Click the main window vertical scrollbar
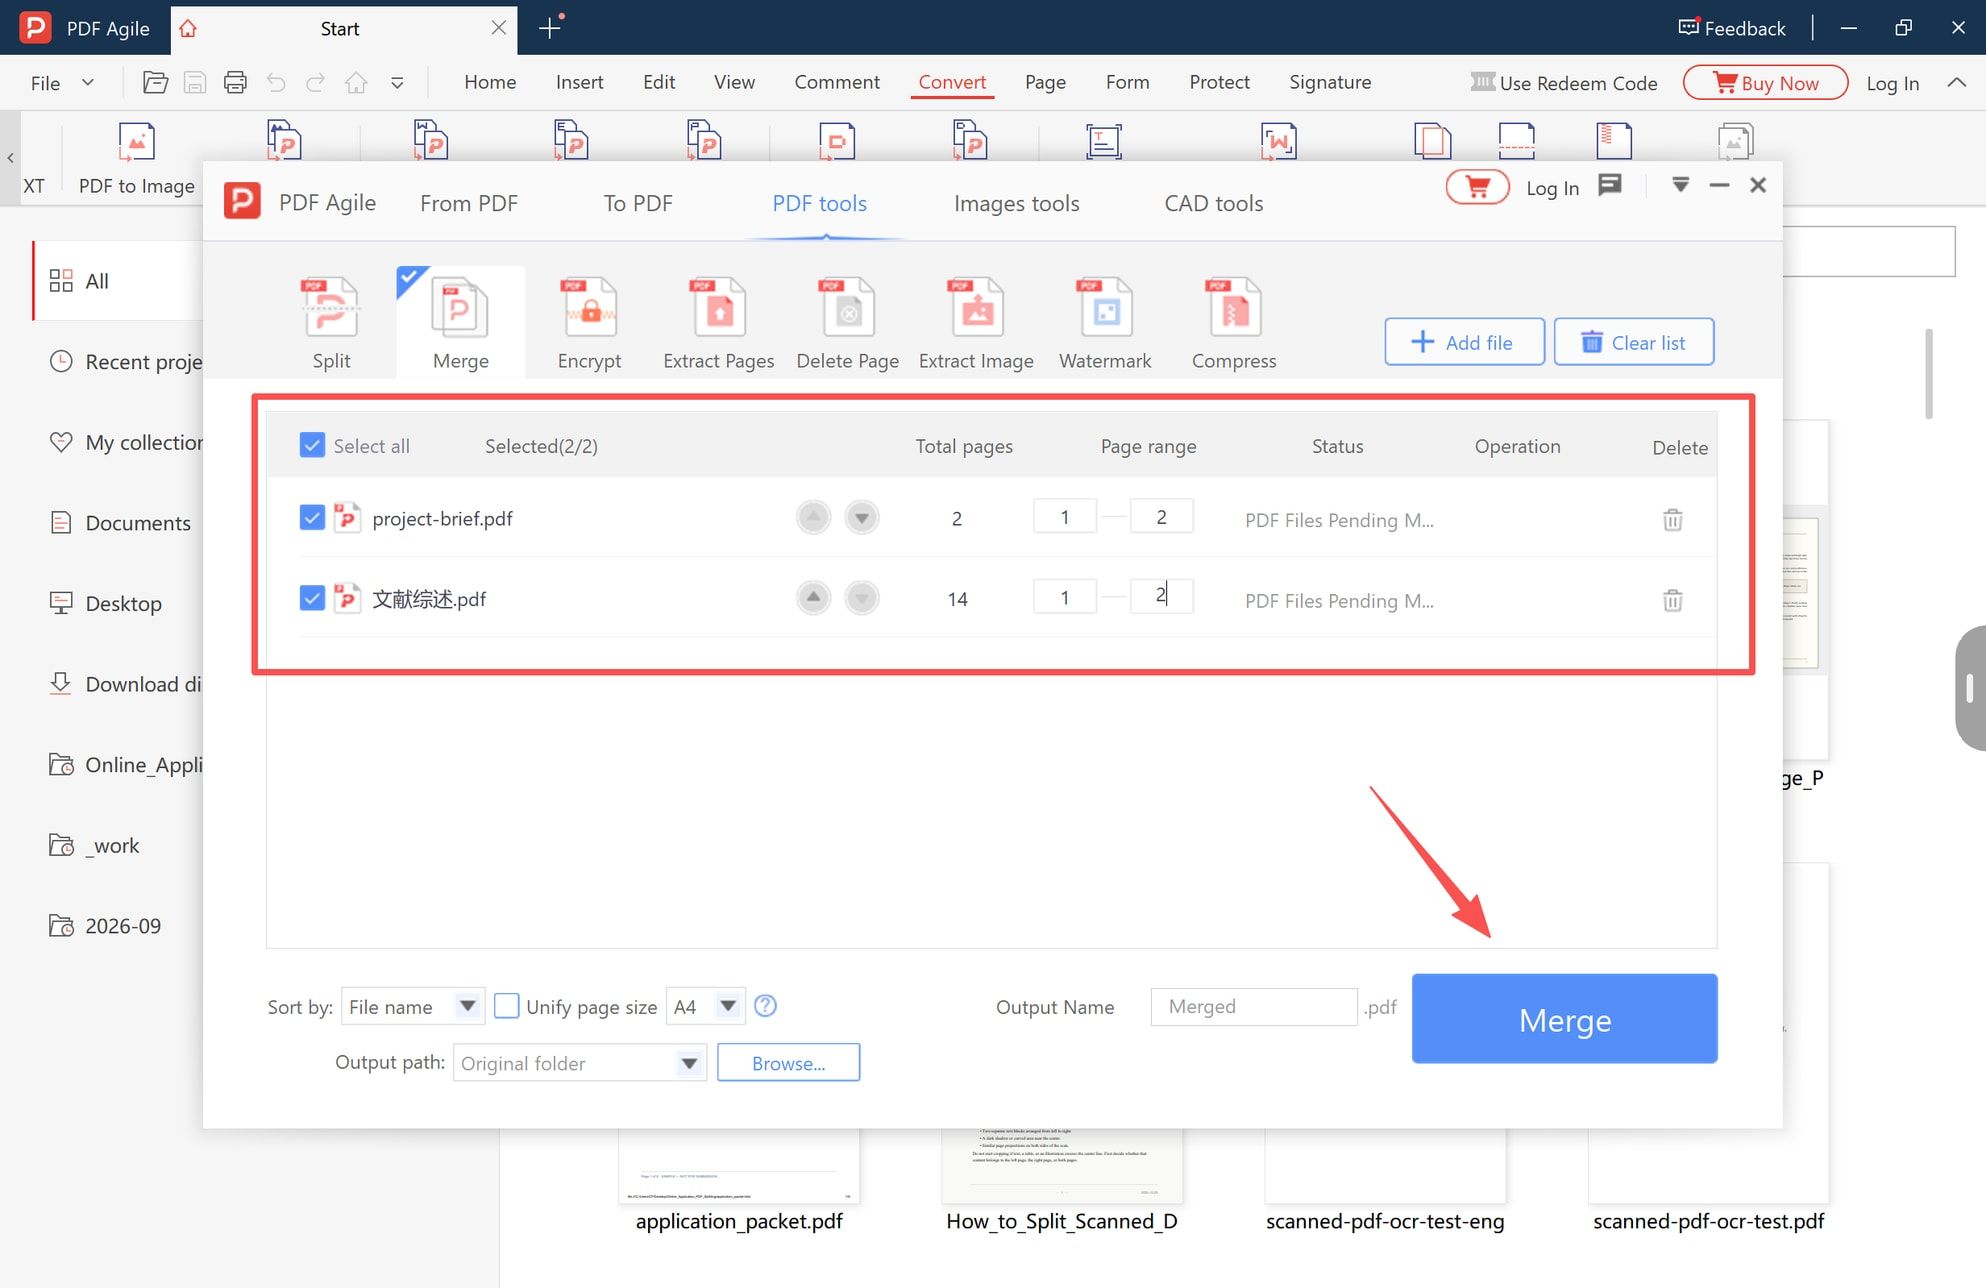 coord(1929,374)
